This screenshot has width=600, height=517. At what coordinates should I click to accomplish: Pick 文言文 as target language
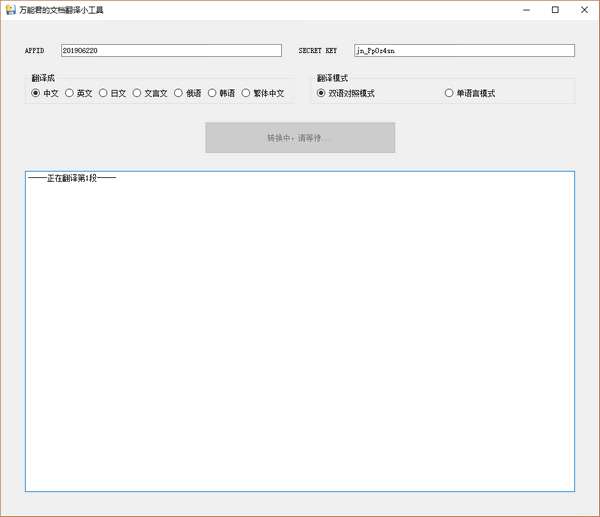[x=150, y=93]
